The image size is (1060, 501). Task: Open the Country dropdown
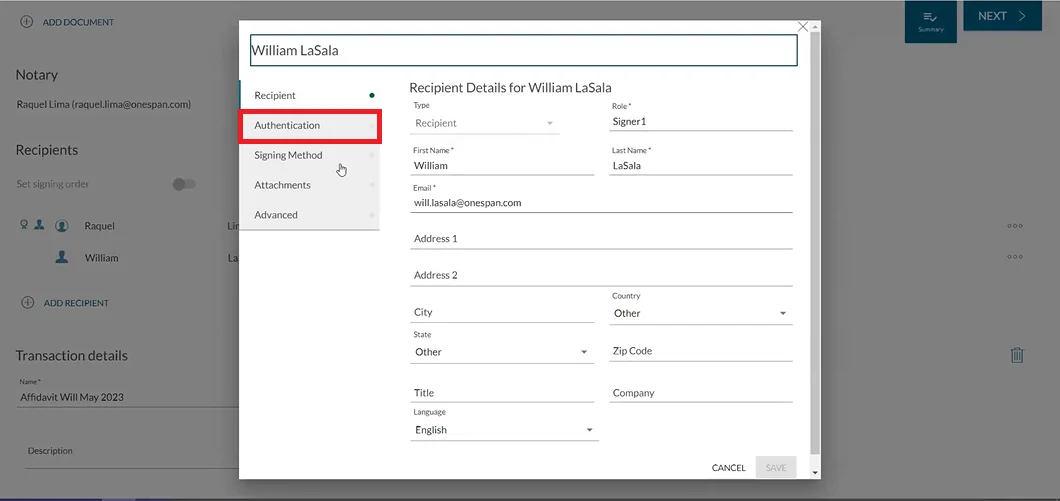coord(700,314)
